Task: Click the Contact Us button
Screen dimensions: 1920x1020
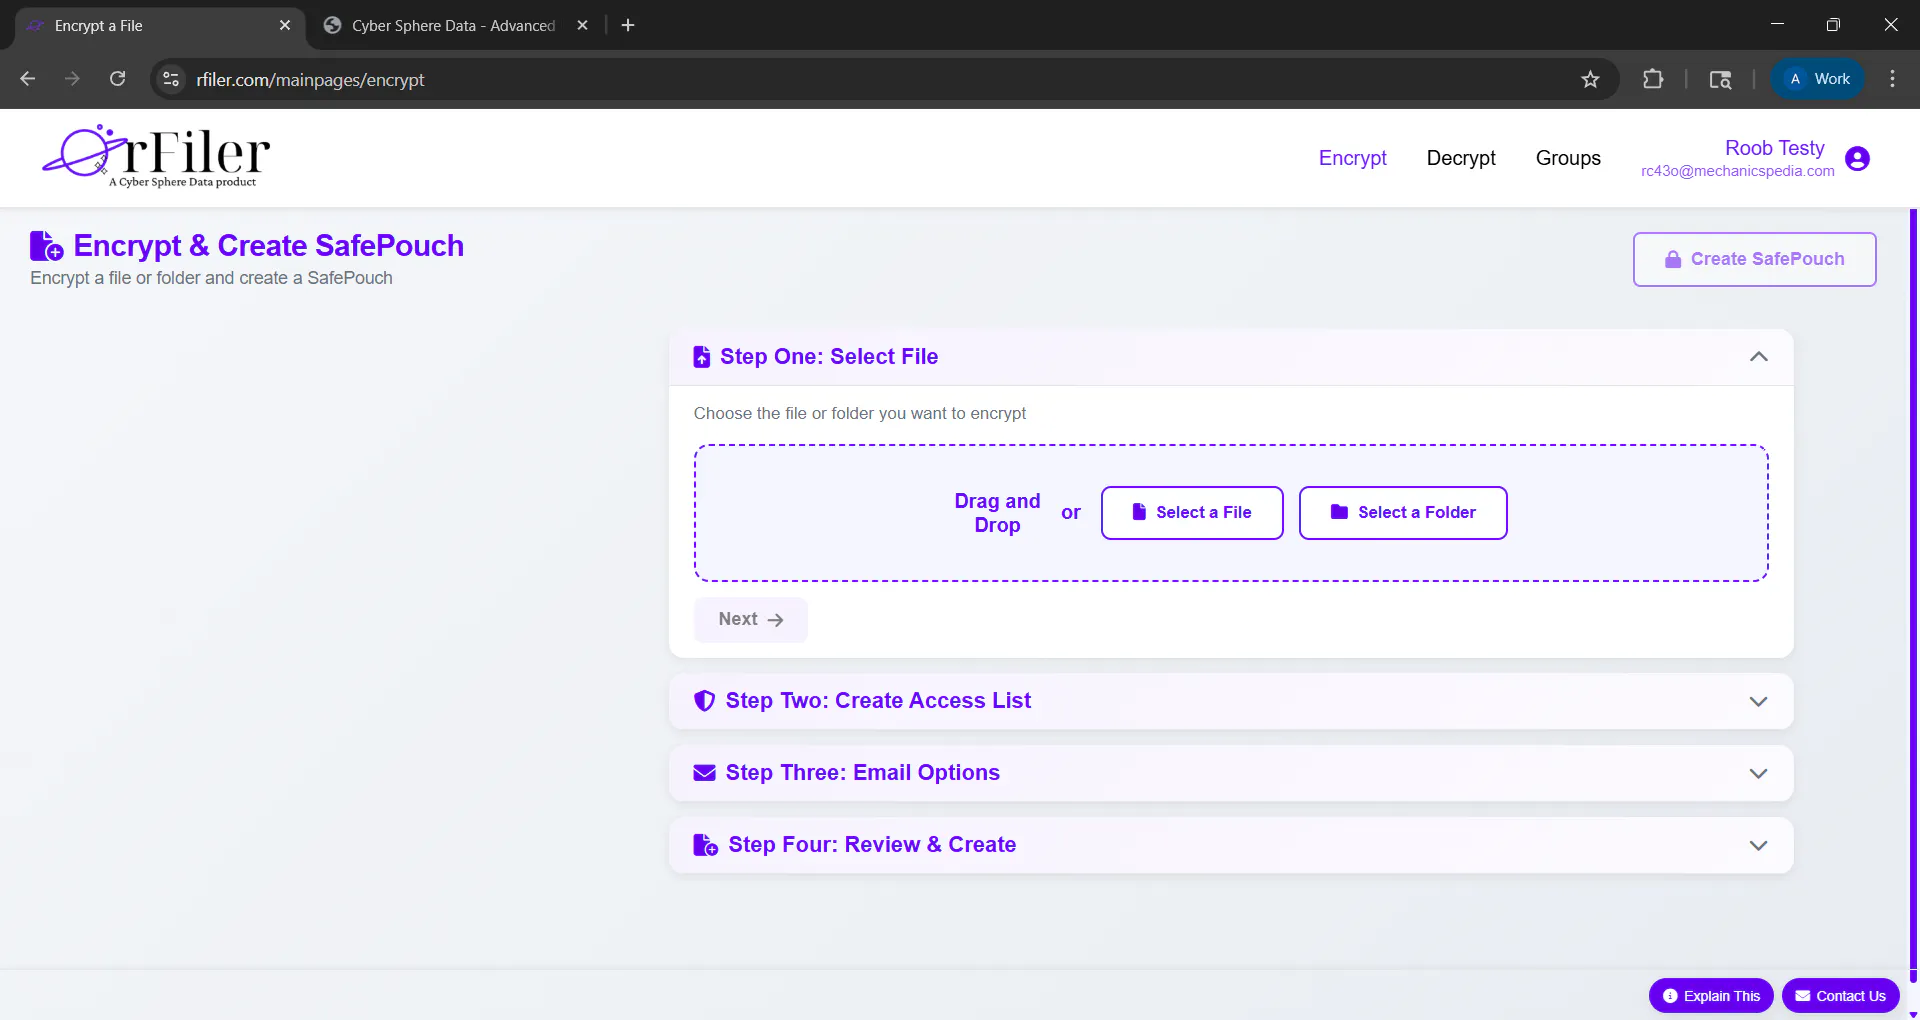Action: coord(1840,996)
